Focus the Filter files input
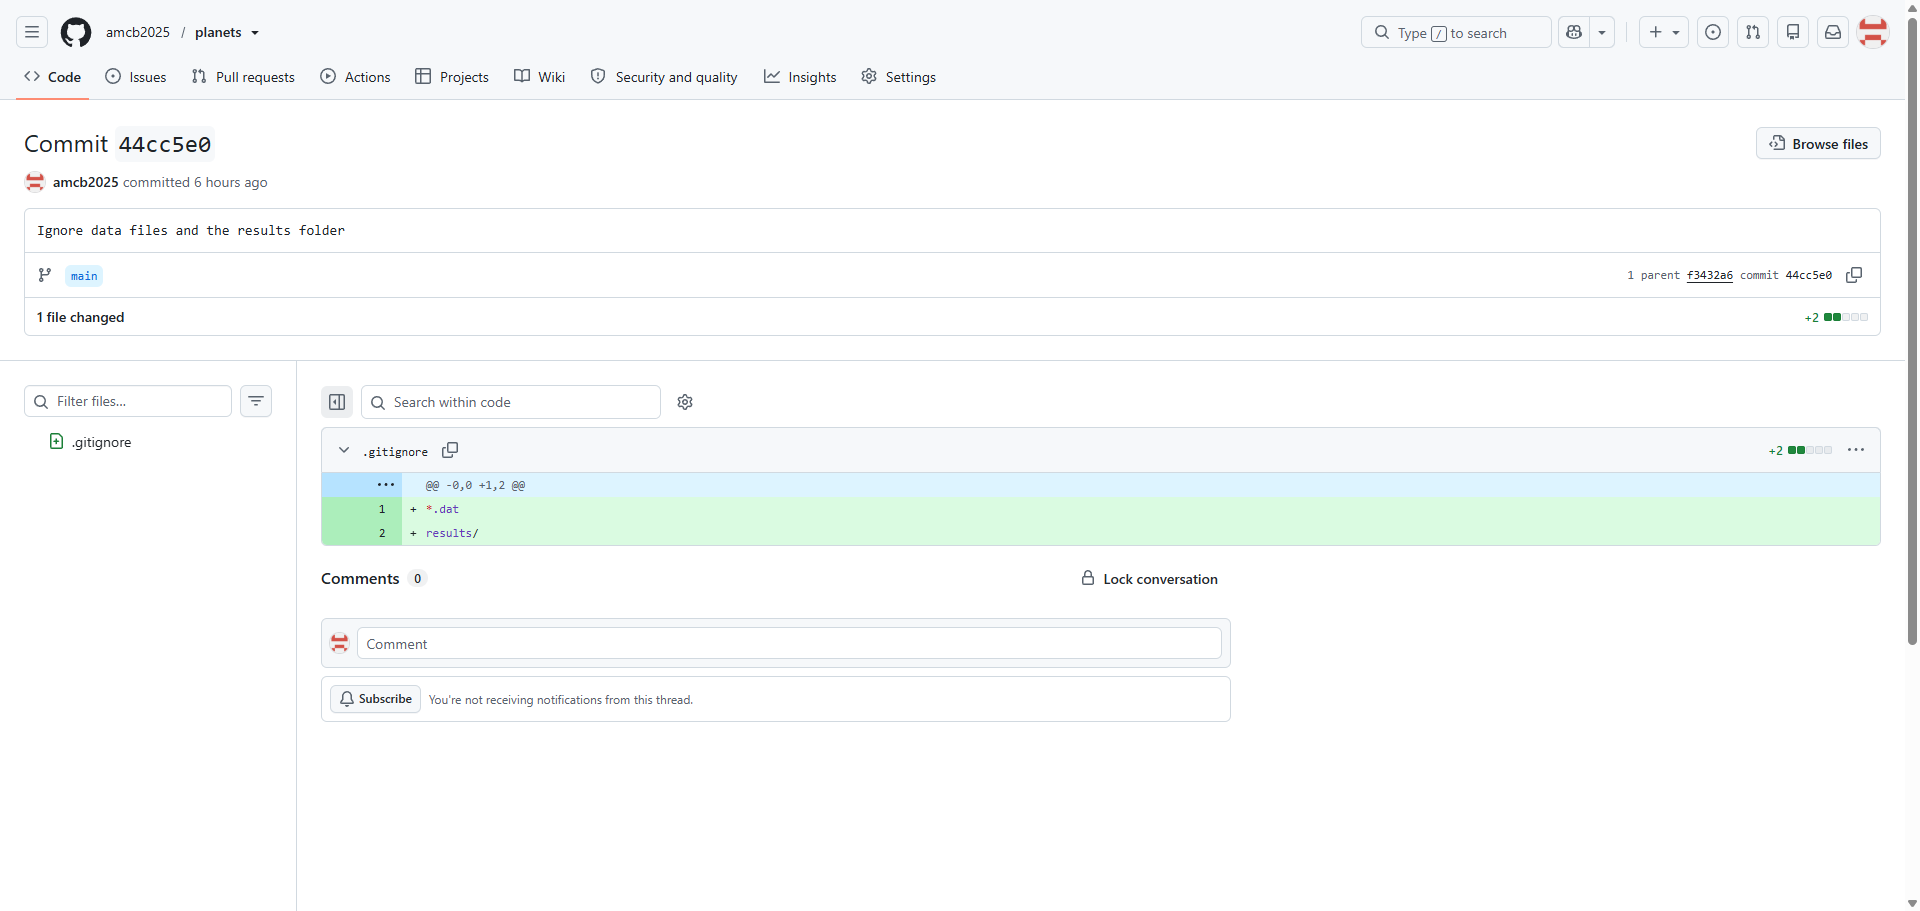Viewport: 1920px width, 911px height. (x=128, y=401)
